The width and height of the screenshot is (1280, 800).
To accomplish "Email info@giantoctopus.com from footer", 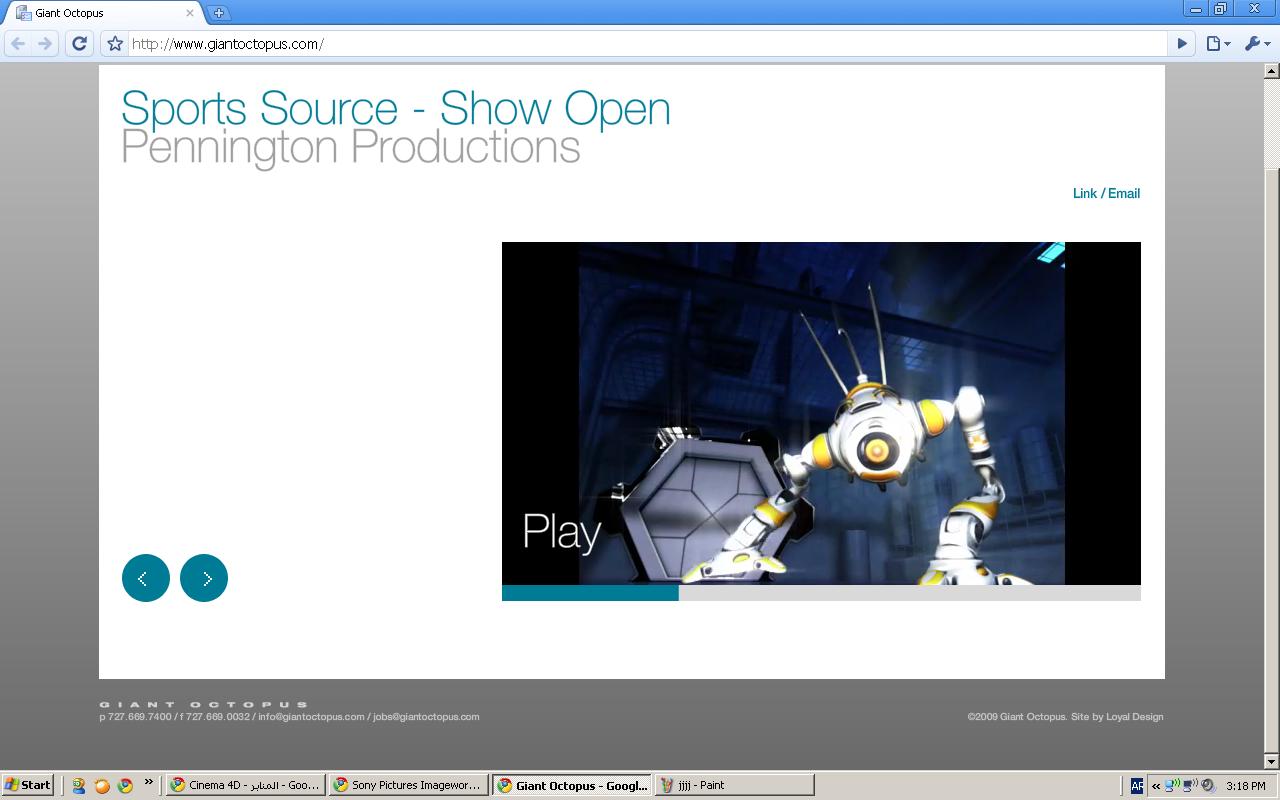I will (x=311, y=716).
